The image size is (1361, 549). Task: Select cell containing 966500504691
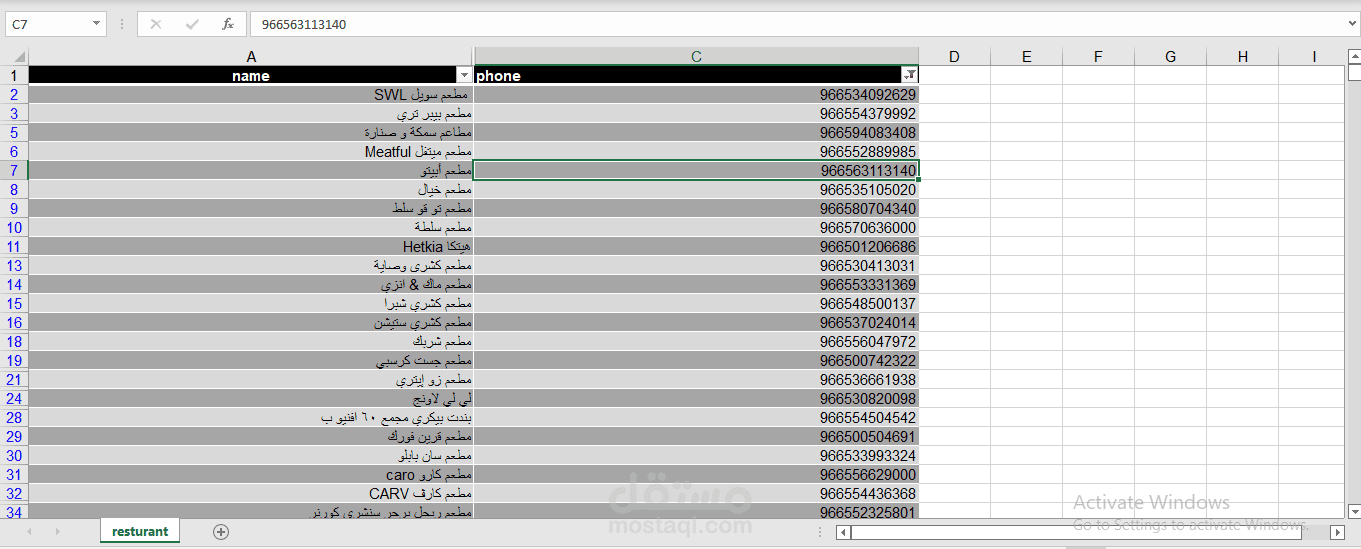tap(696, 437)
